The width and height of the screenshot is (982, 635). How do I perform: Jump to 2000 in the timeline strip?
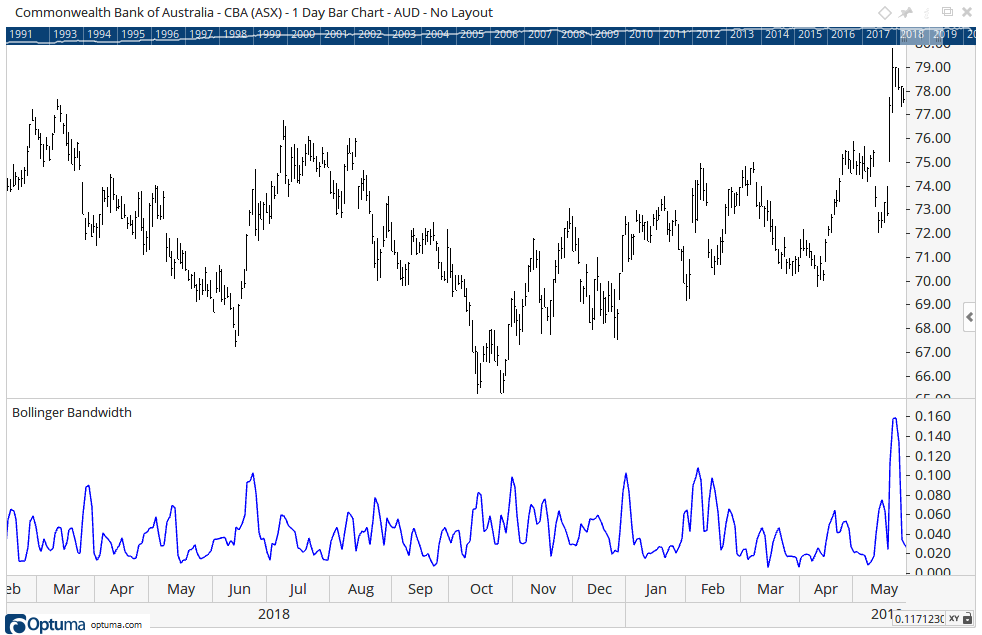click(303, 34)
